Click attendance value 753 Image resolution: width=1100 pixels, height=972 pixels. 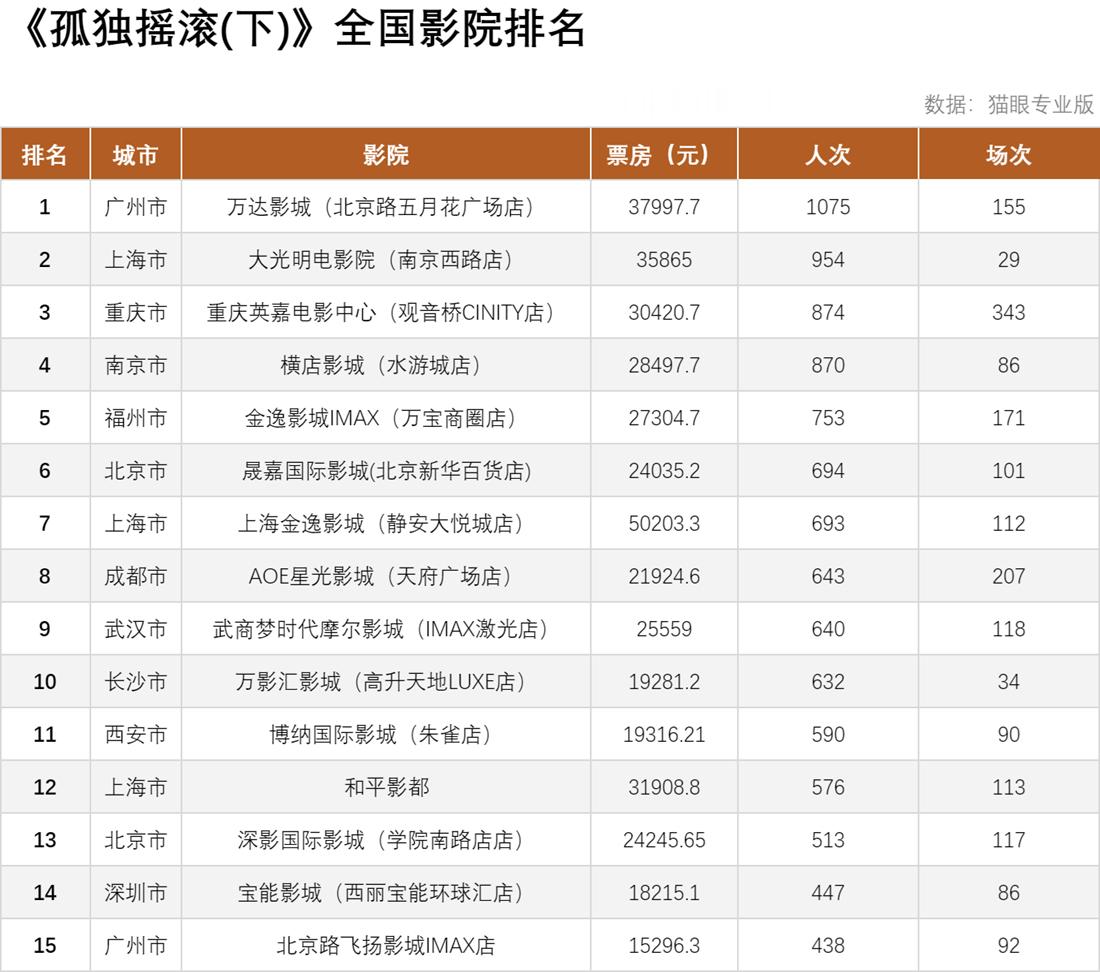point(828,418)
